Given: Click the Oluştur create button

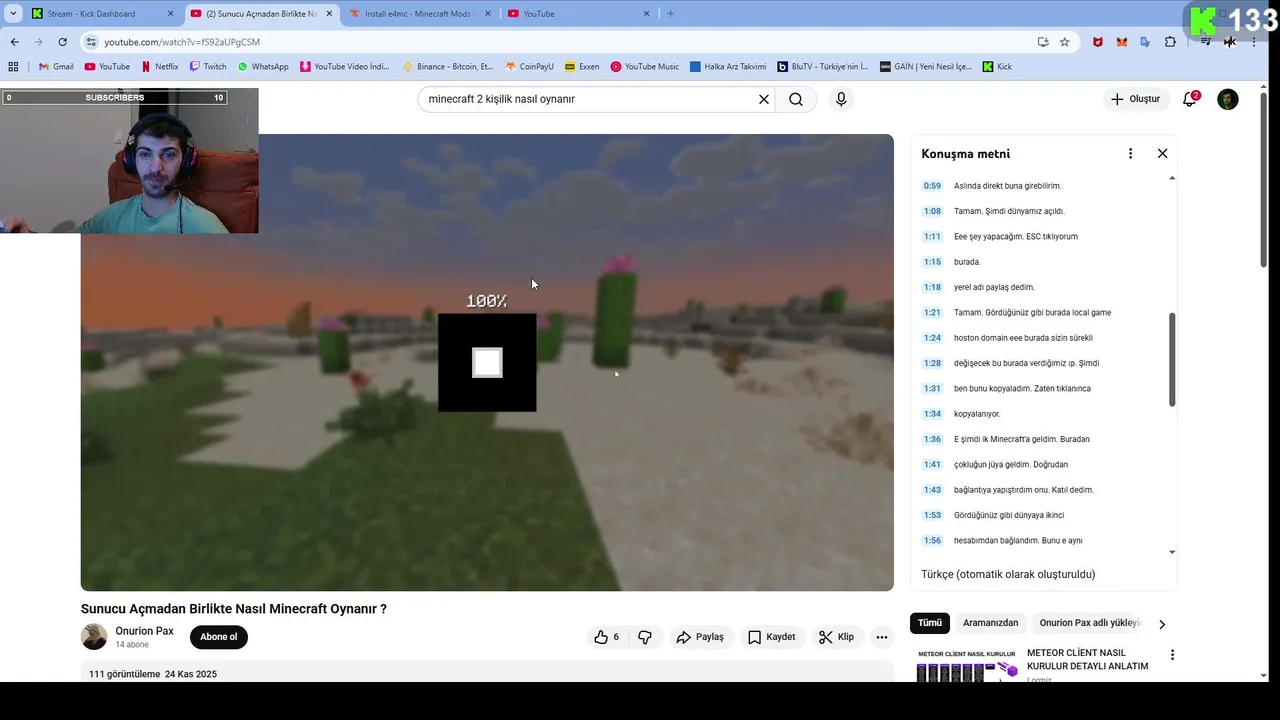Looking at the screenshot, I should click(1135, 99).
